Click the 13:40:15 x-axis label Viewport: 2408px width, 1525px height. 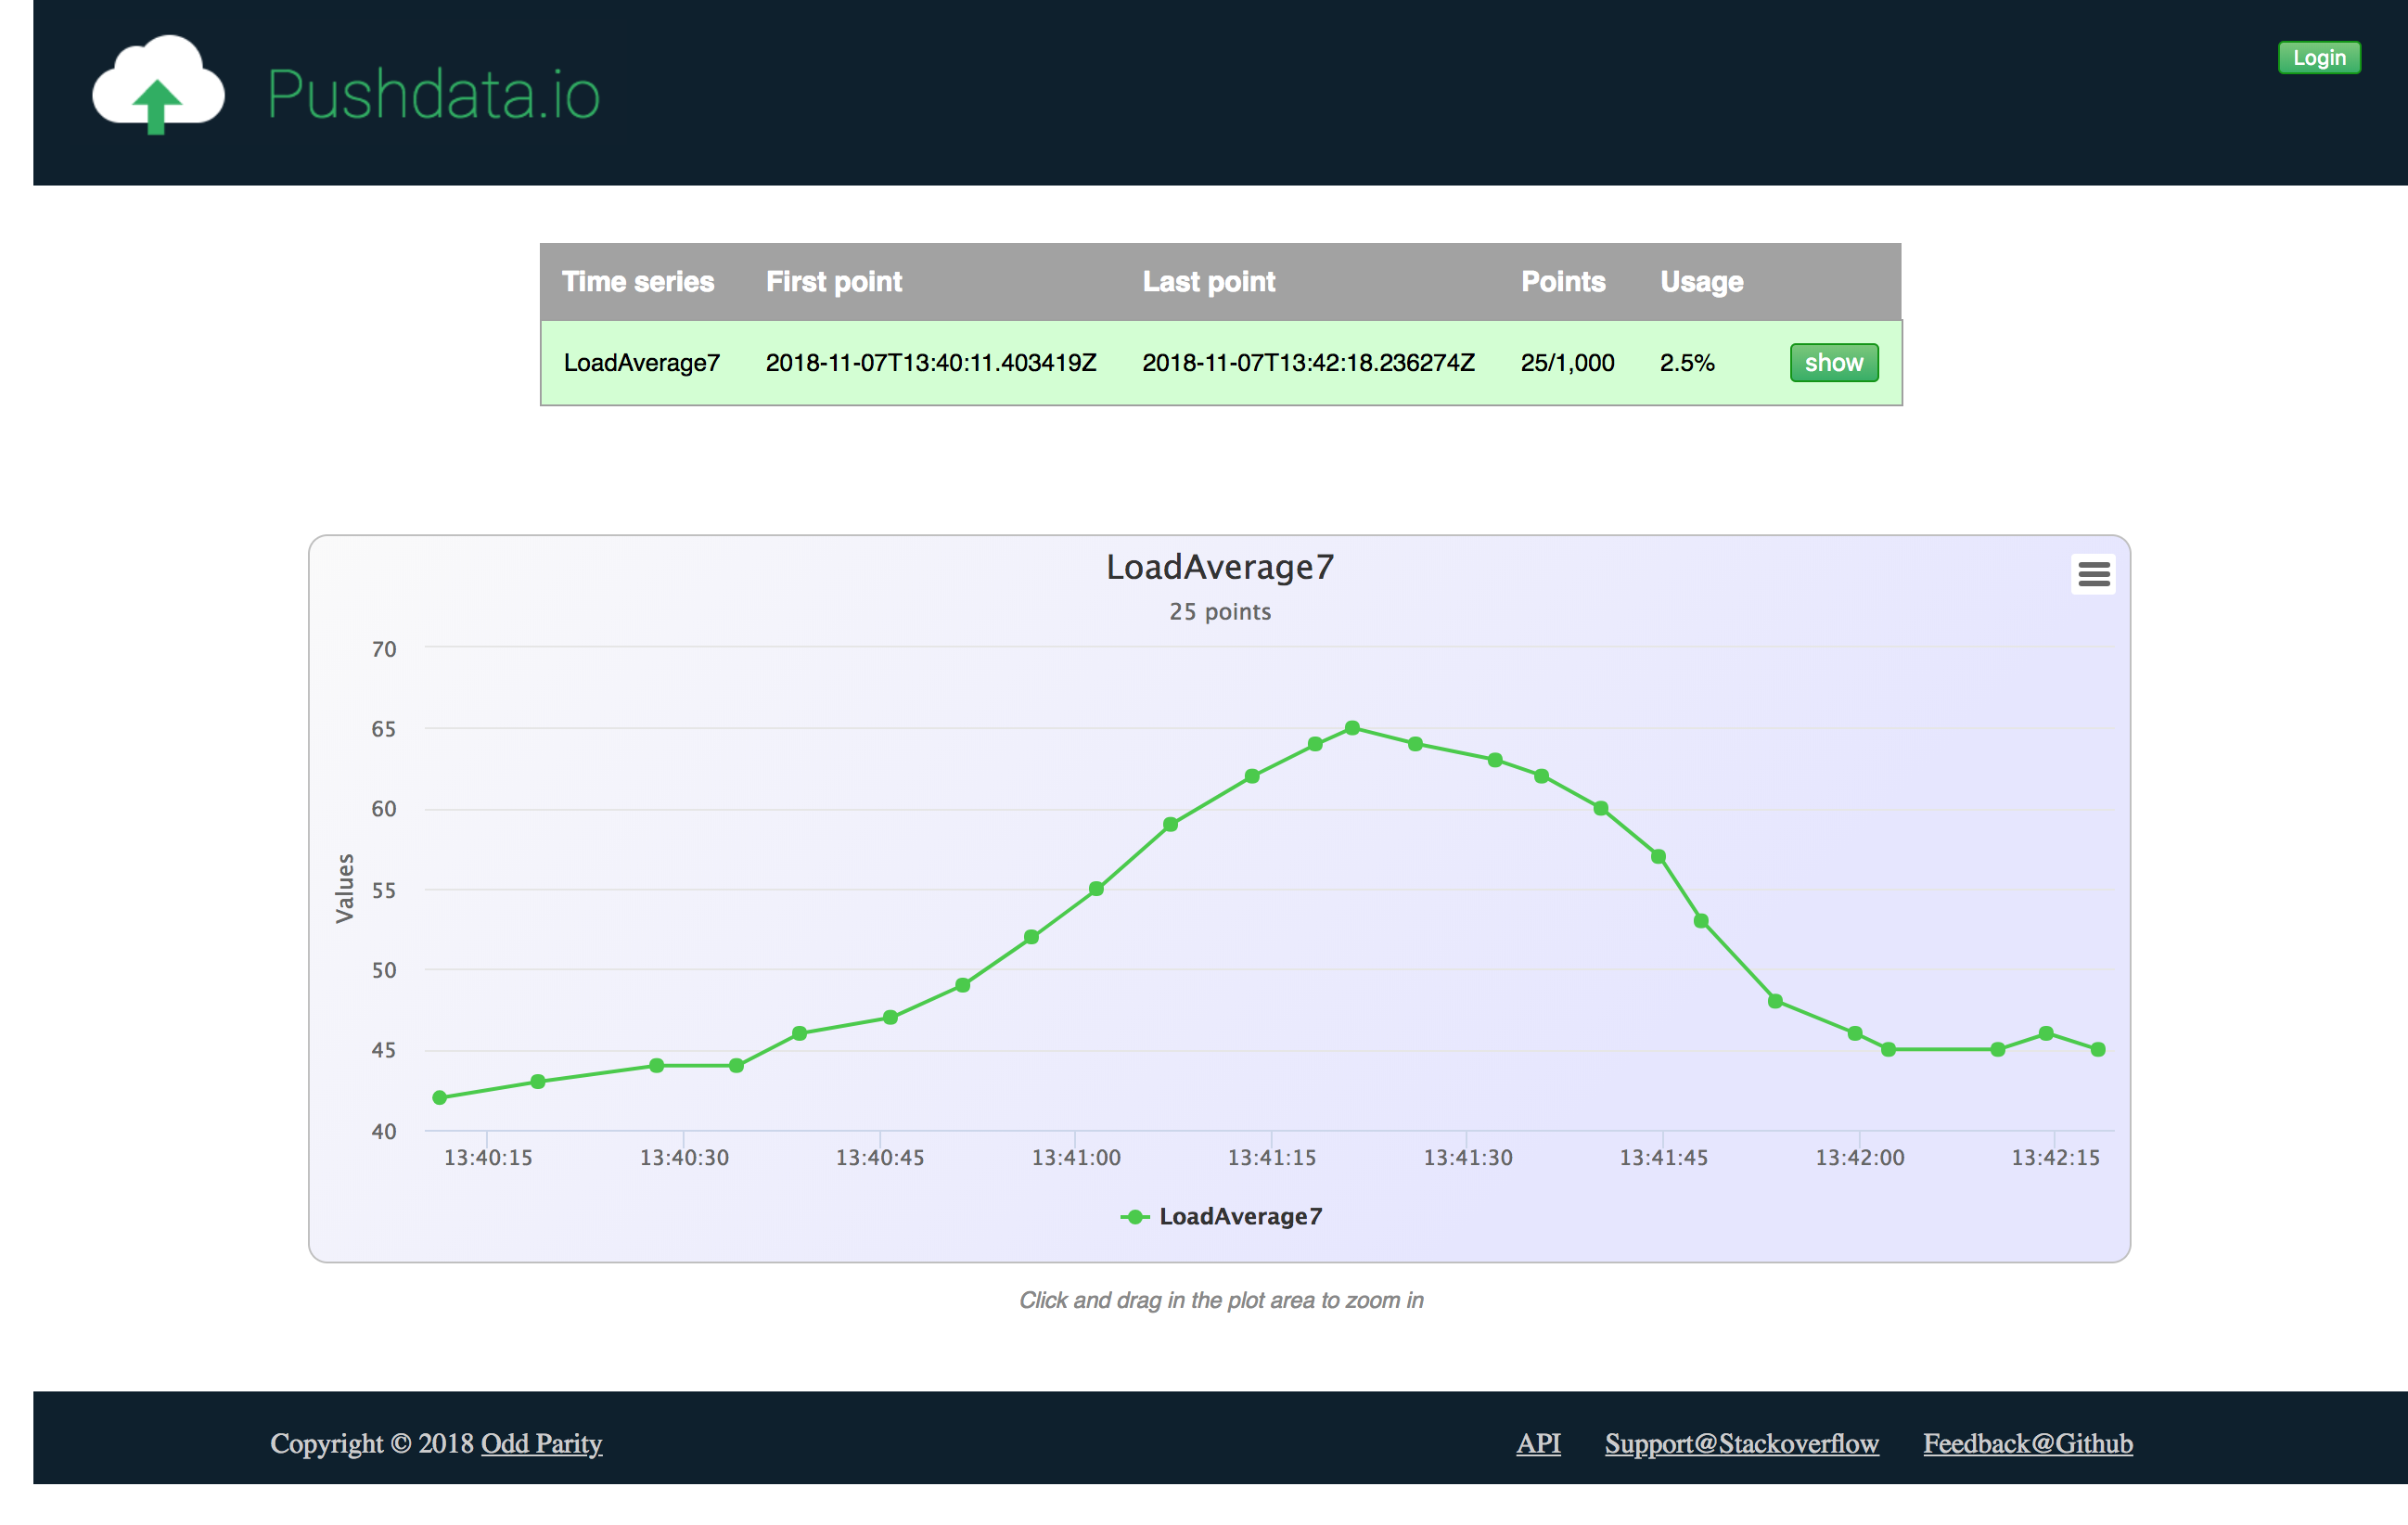click(488, 1158)
